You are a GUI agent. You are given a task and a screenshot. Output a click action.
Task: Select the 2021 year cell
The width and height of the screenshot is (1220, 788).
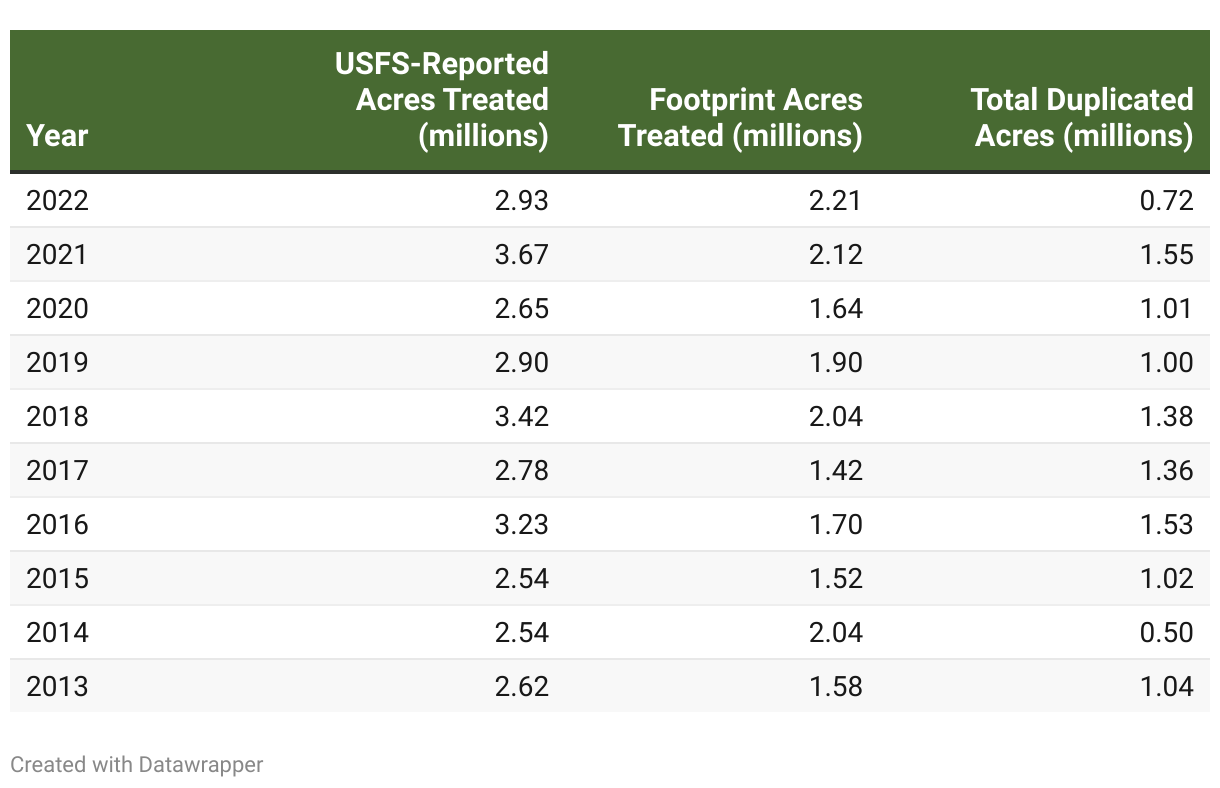pyautogui.click(x=57, y=255)
